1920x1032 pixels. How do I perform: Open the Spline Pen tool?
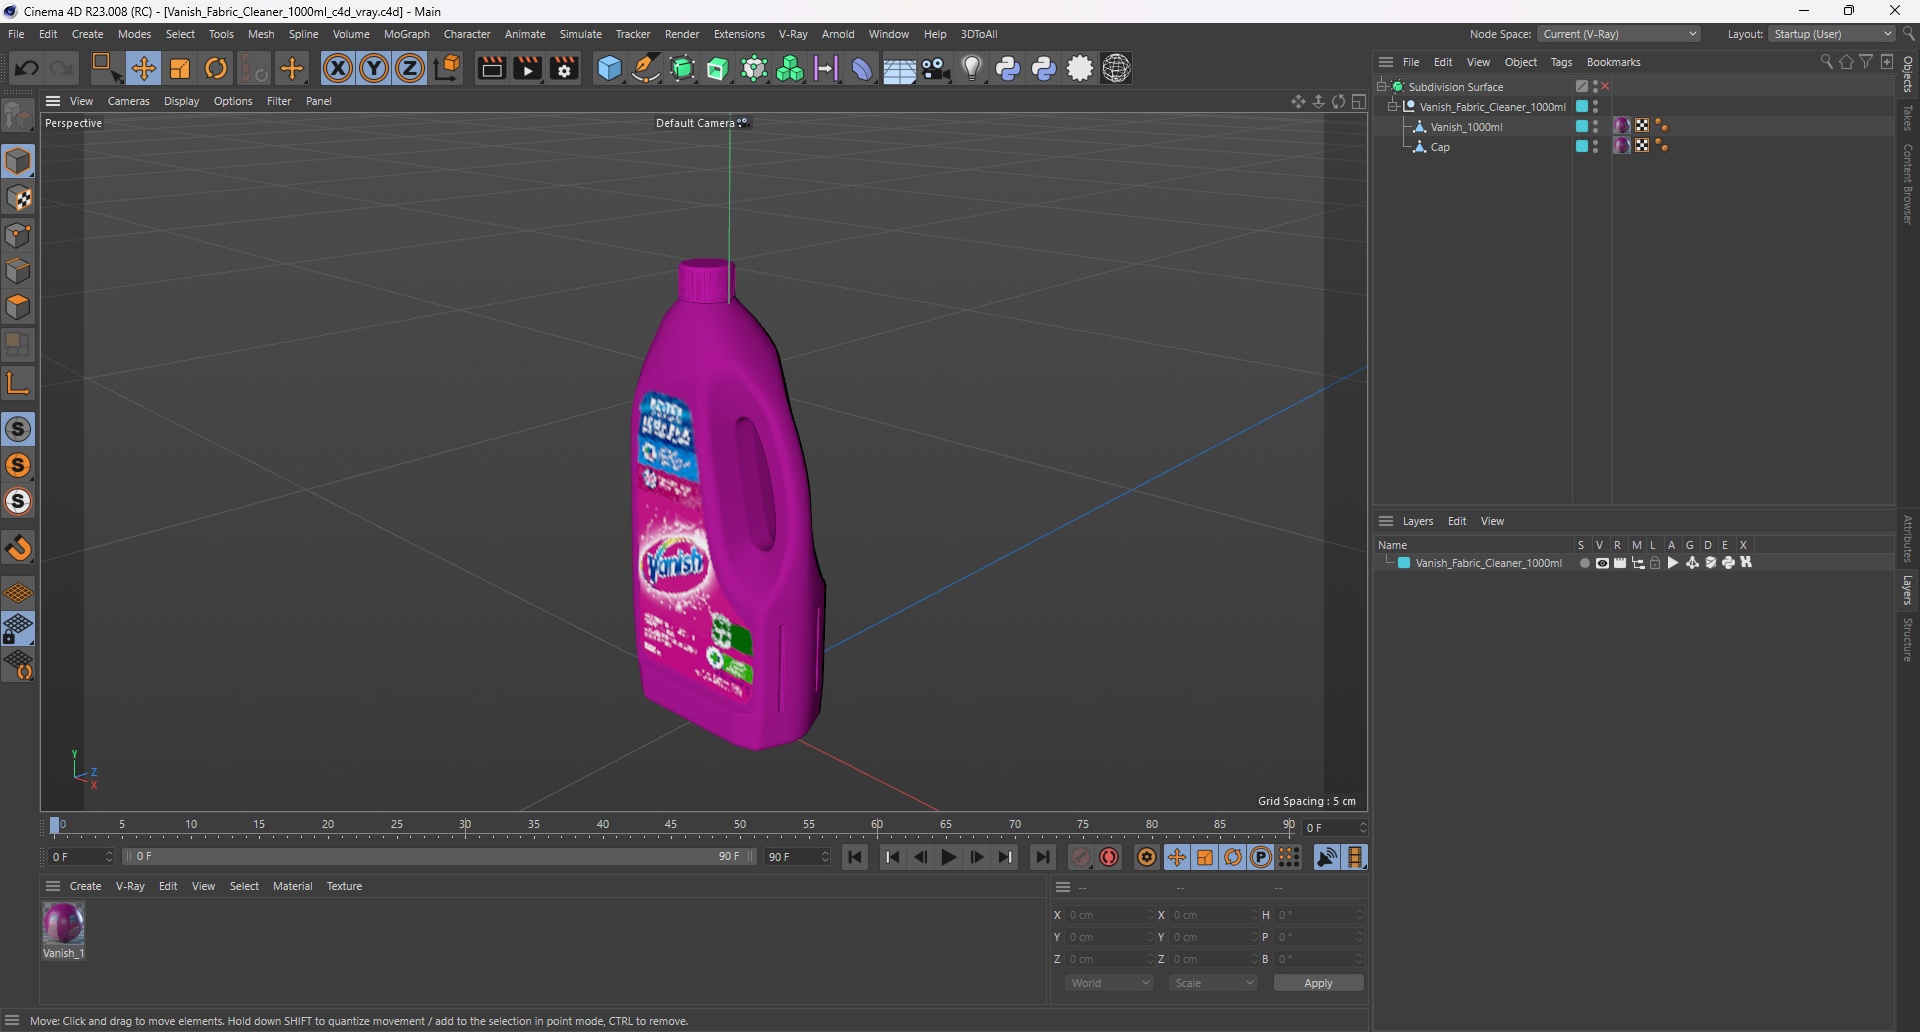click(x=646, y=68)
